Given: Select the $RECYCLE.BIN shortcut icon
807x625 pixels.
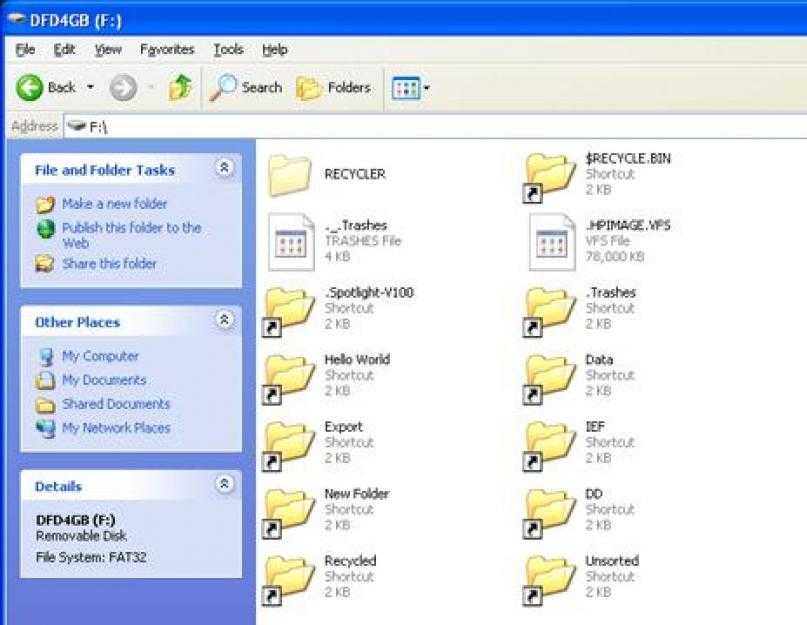Looking at the screenshot, I should pos(550,177).
